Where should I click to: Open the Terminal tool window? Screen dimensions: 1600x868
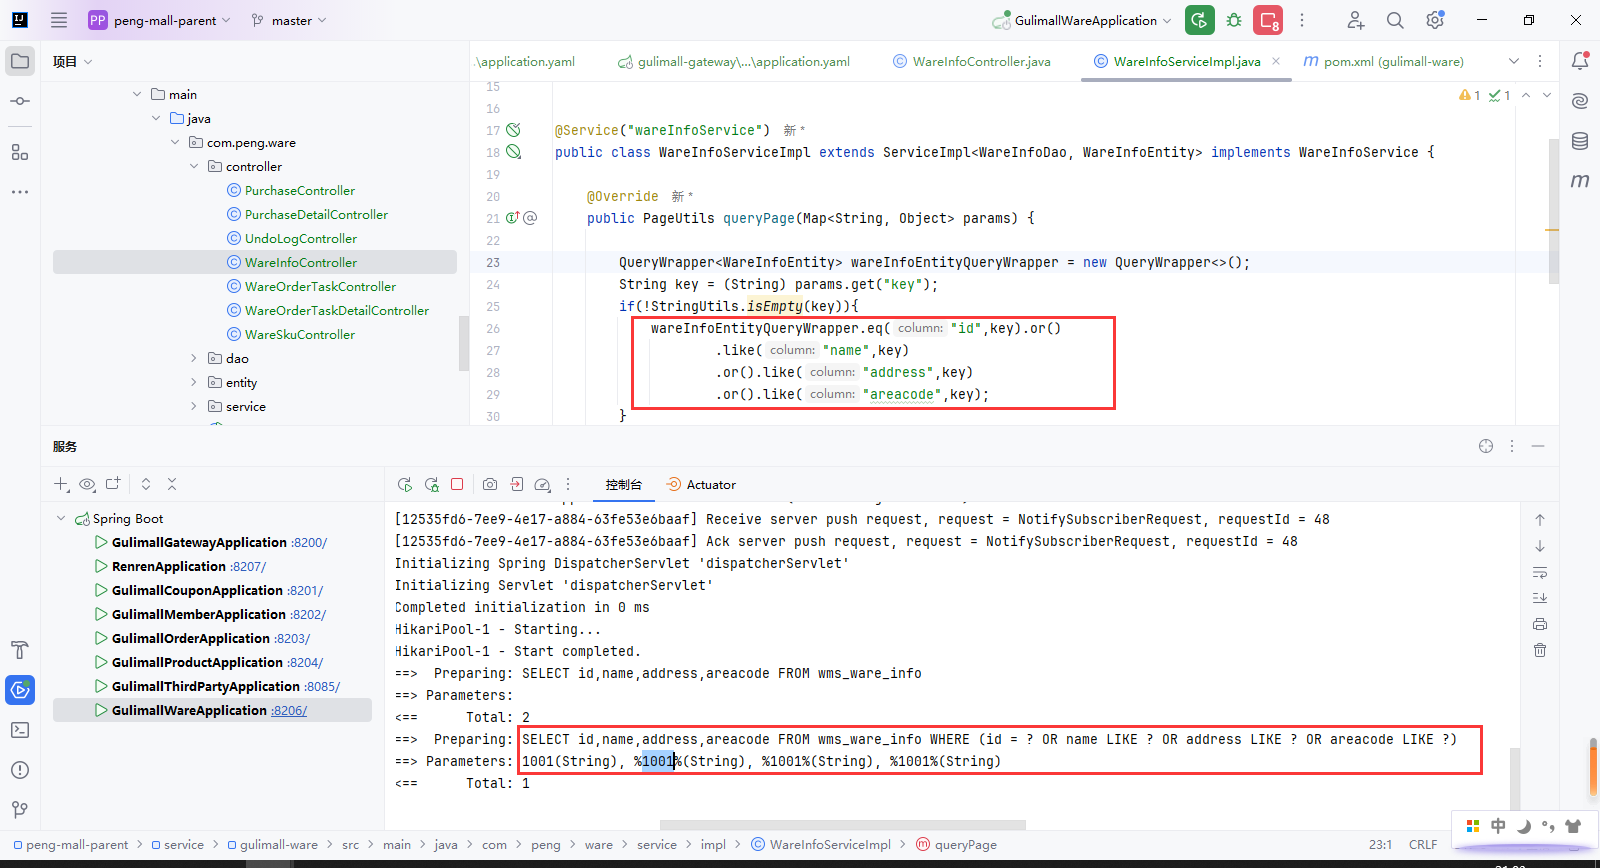tap(20, 730)
